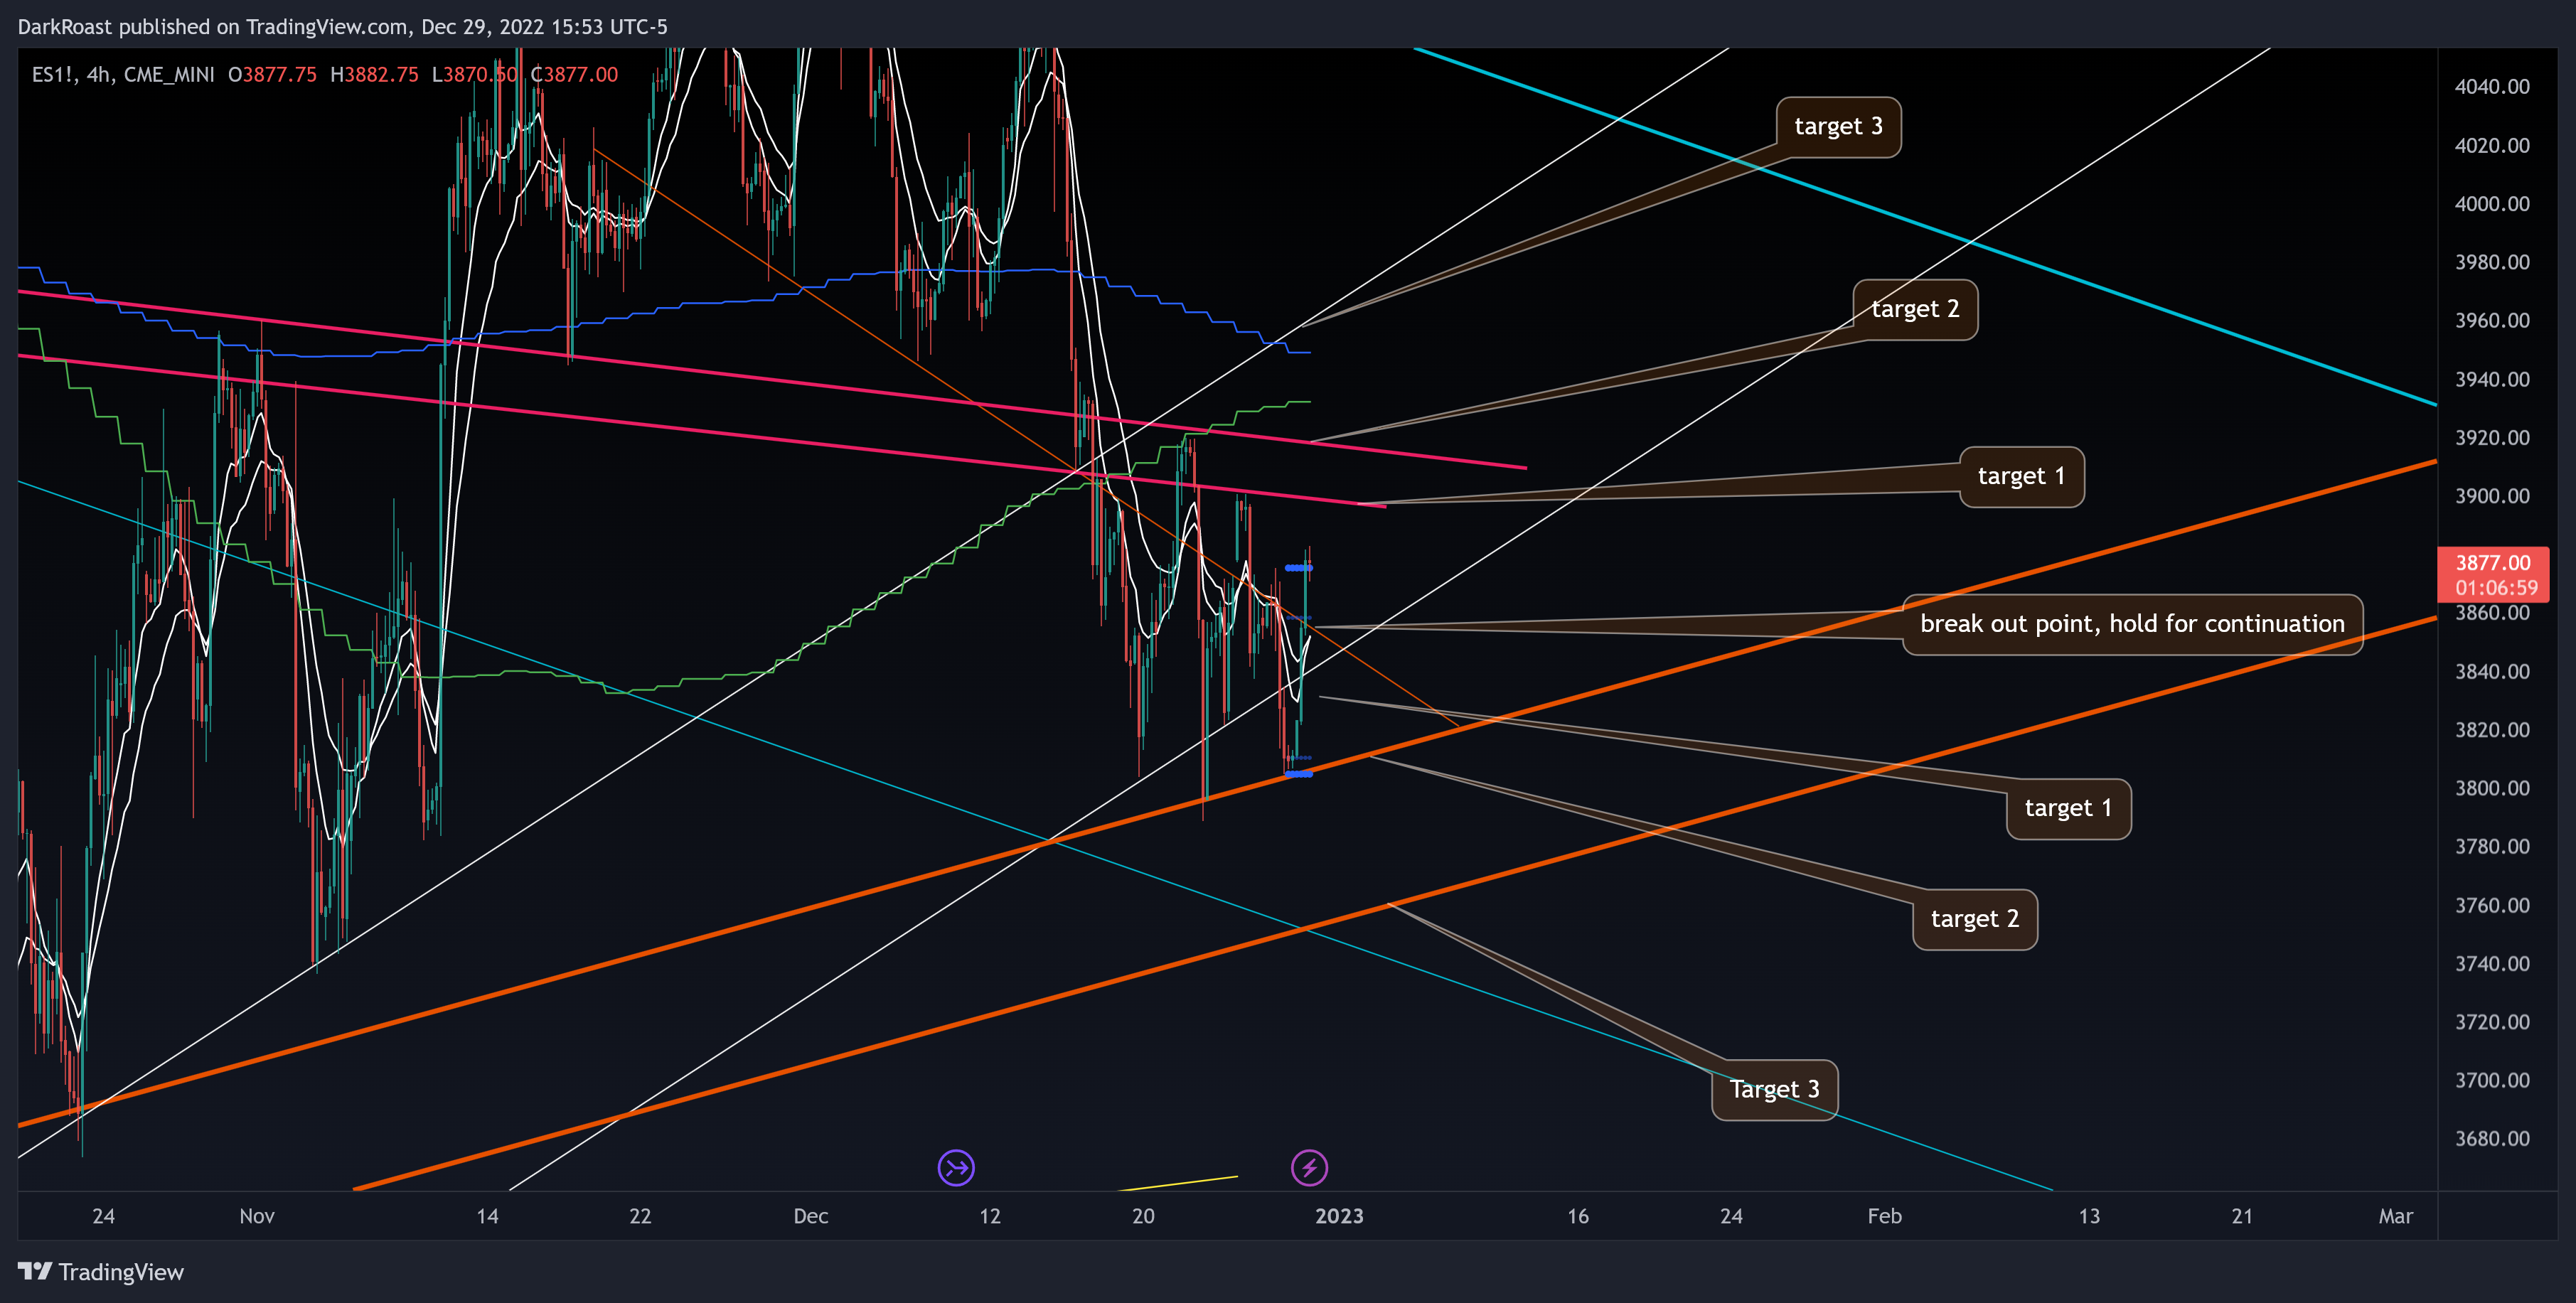Image resolution: width=2576 pixels, height=1303 pixels.
Task: Click the 01:06:59 bar countdown timer
Action: tap(2496, 588)
